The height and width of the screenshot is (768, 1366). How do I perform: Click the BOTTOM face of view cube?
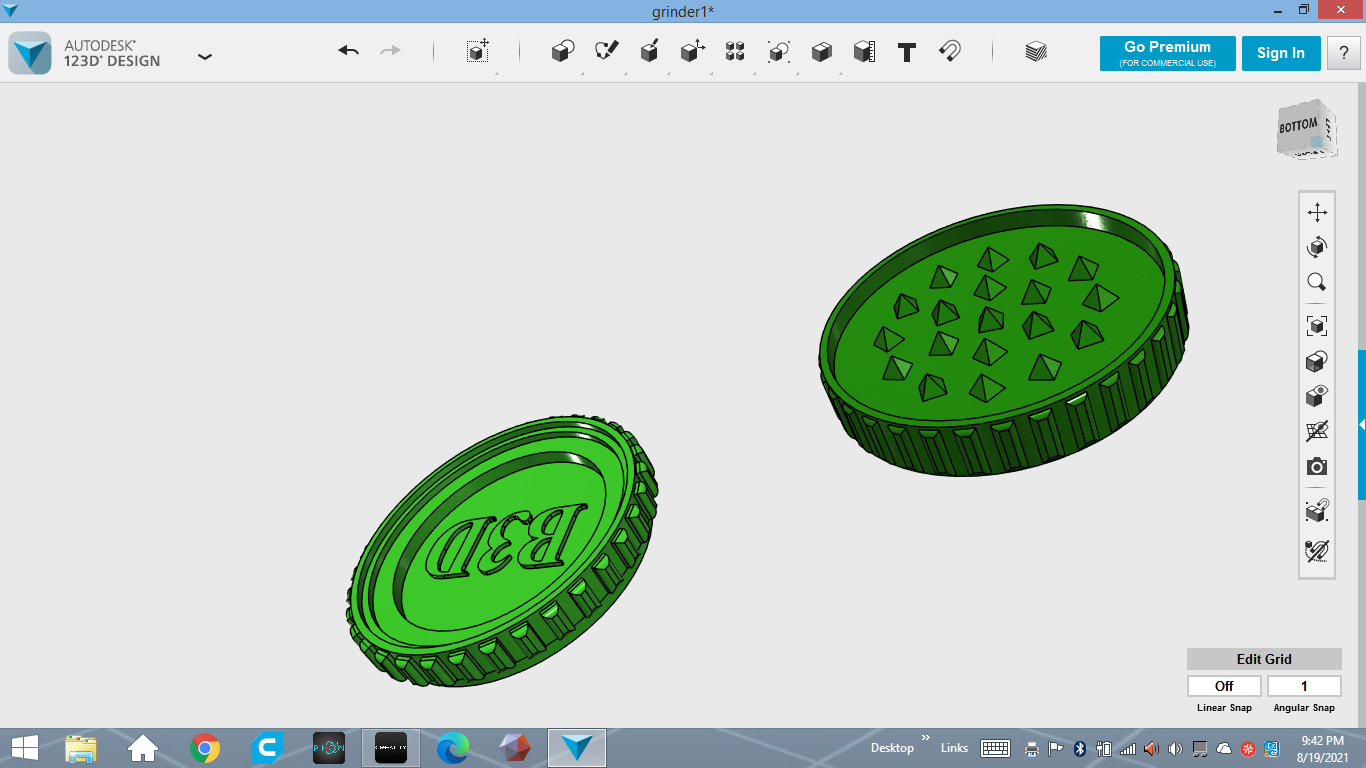[x=1298, y=128]
